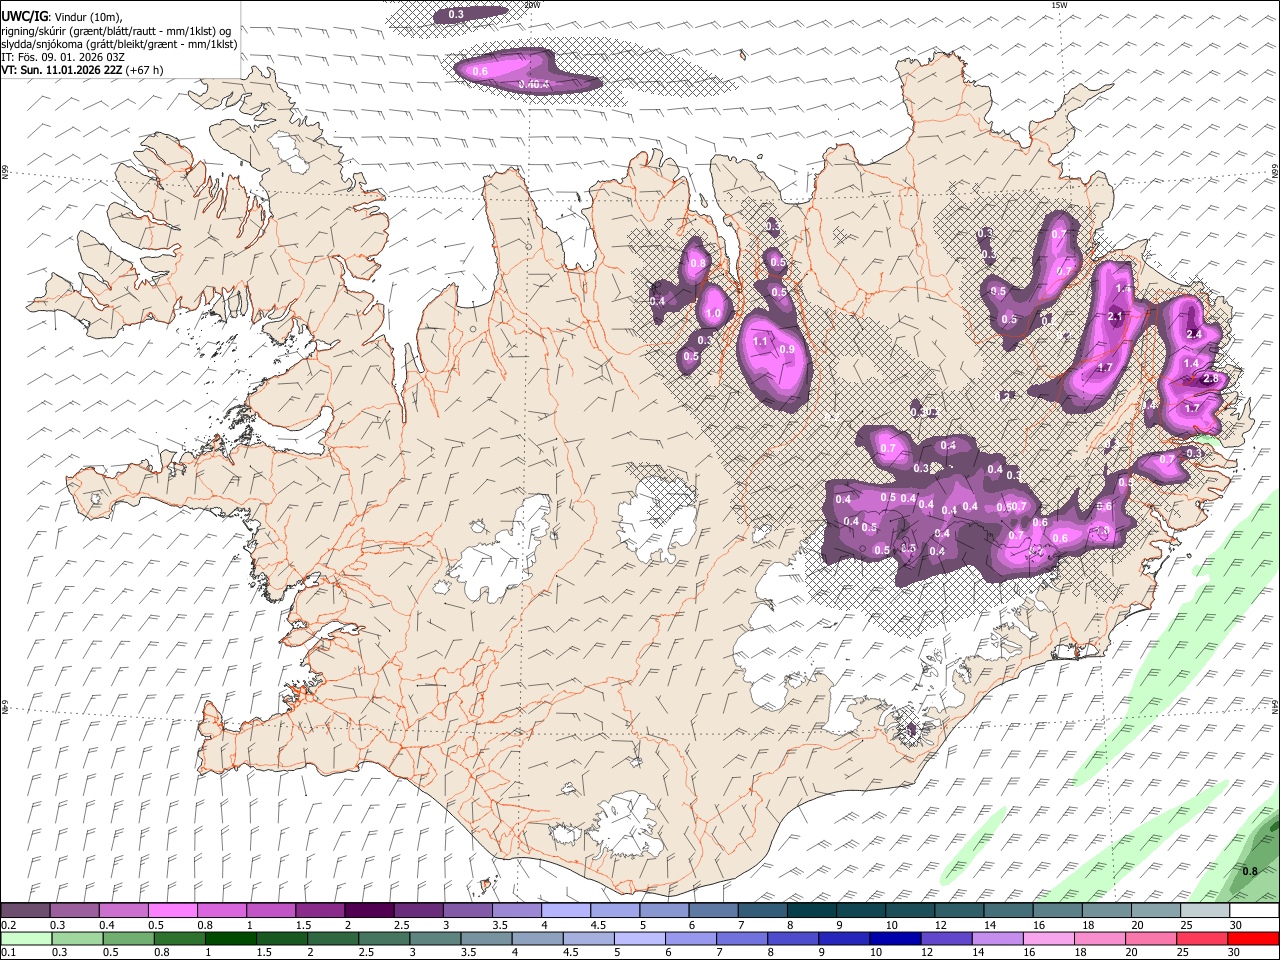The image size is (1280, 960).
Task: Click the '1.5' label of the upper legend
Action: click(303, 925)
